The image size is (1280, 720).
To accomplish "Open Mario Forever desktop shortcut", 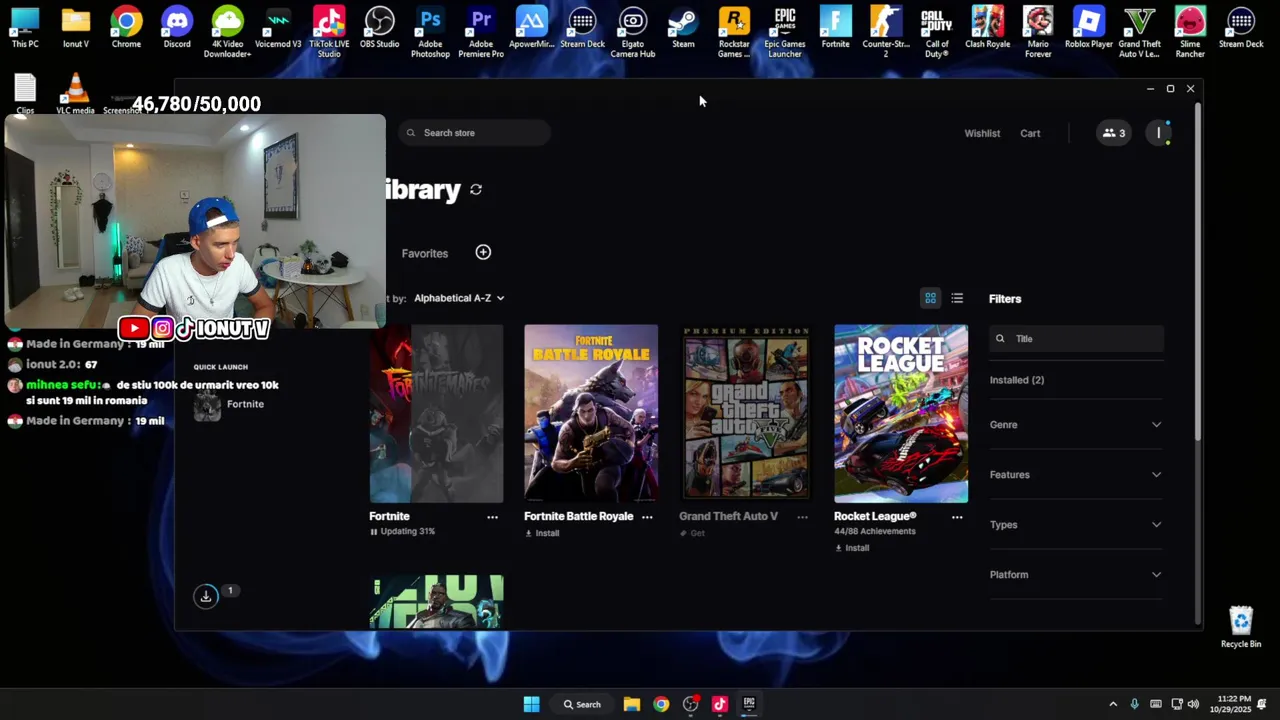I will (1038, 32).
